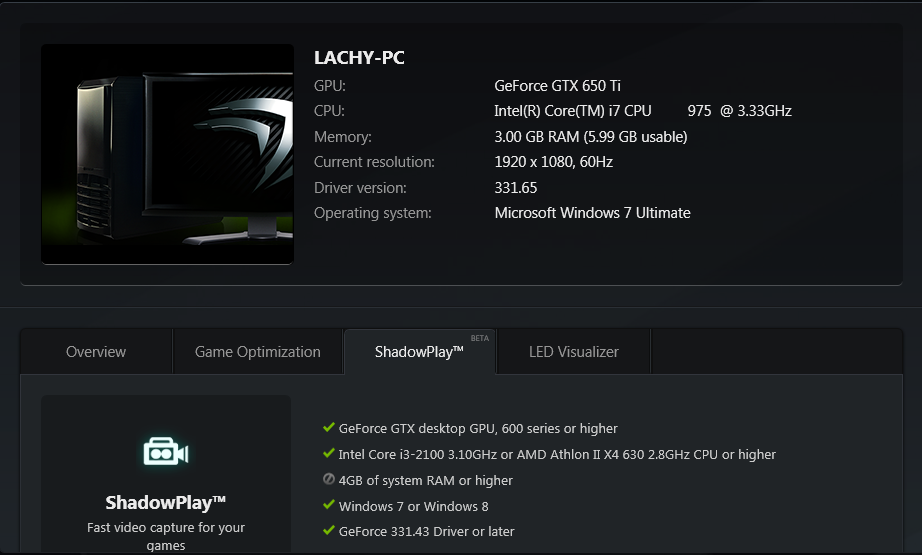The height and width of the screenshot is (555, 922).
Task: Click the NVIDIA PC system image
Action: 167,154
